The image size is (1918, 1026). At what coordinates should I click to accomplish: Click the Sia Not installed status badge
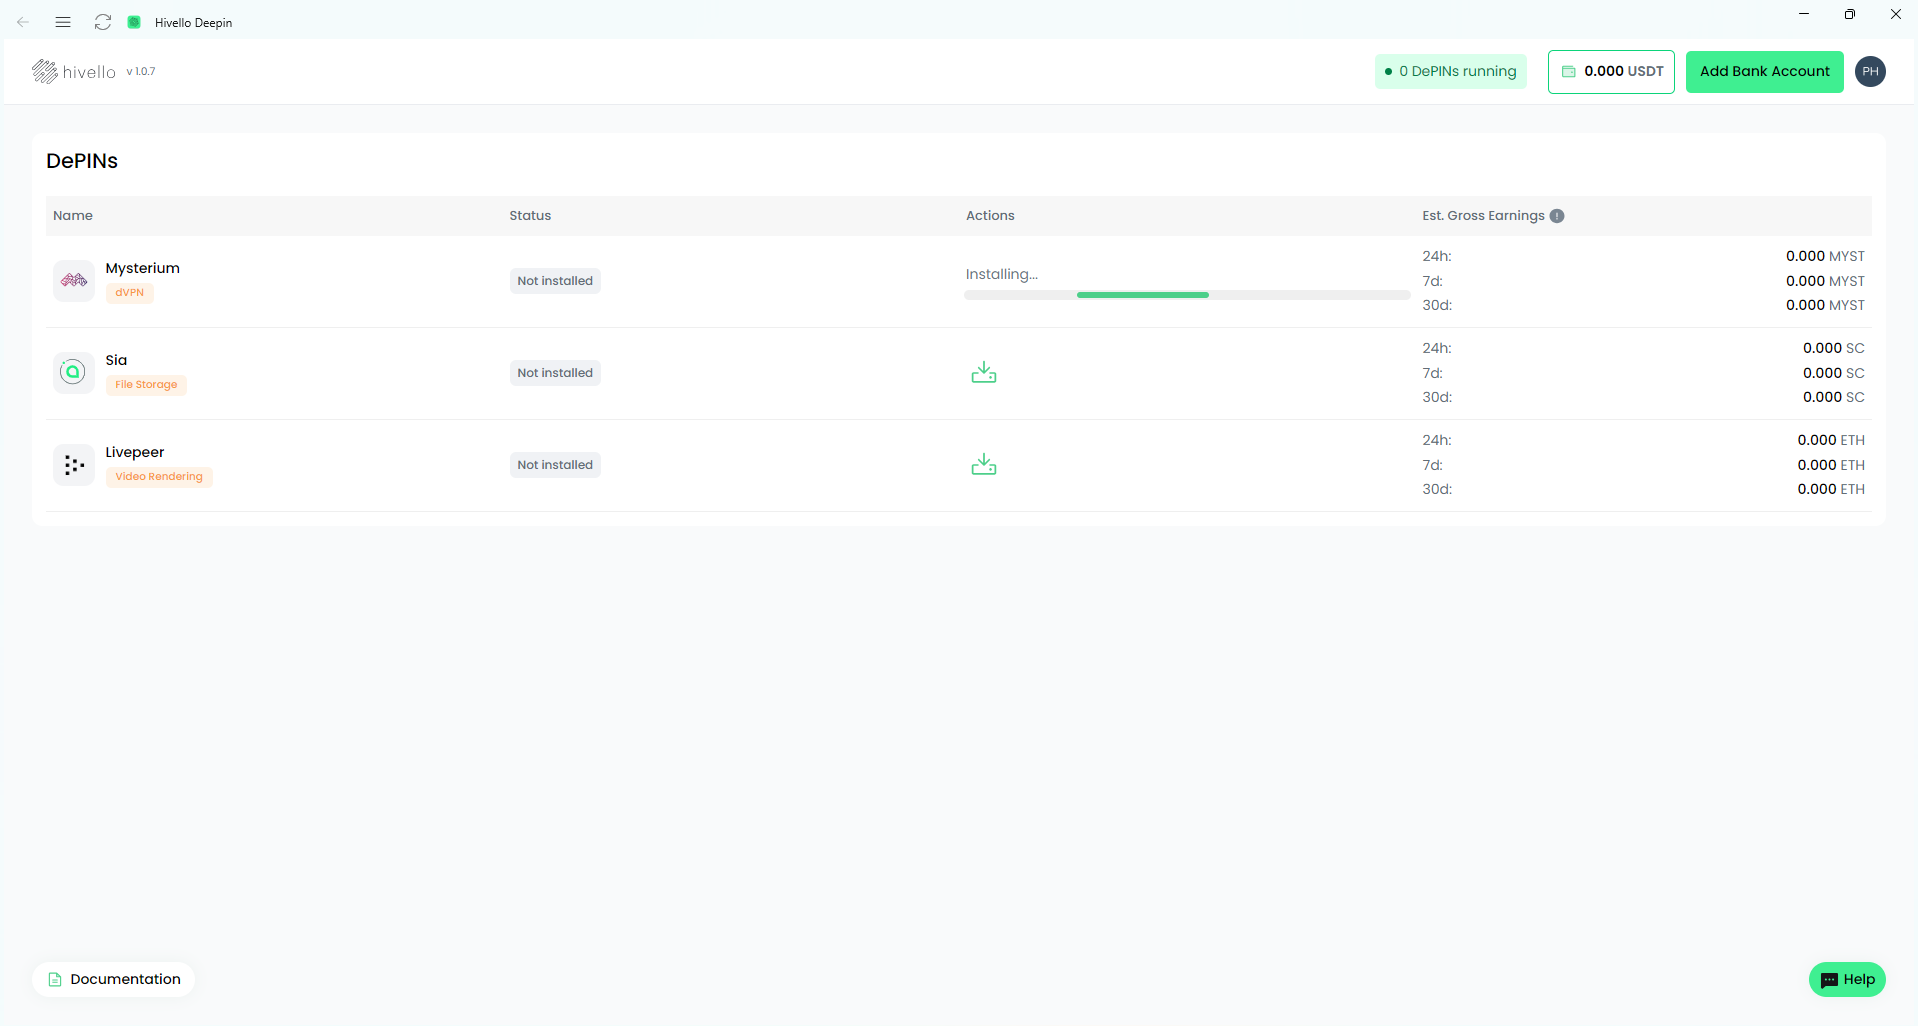pyautogui.click(x=555, y=373)
